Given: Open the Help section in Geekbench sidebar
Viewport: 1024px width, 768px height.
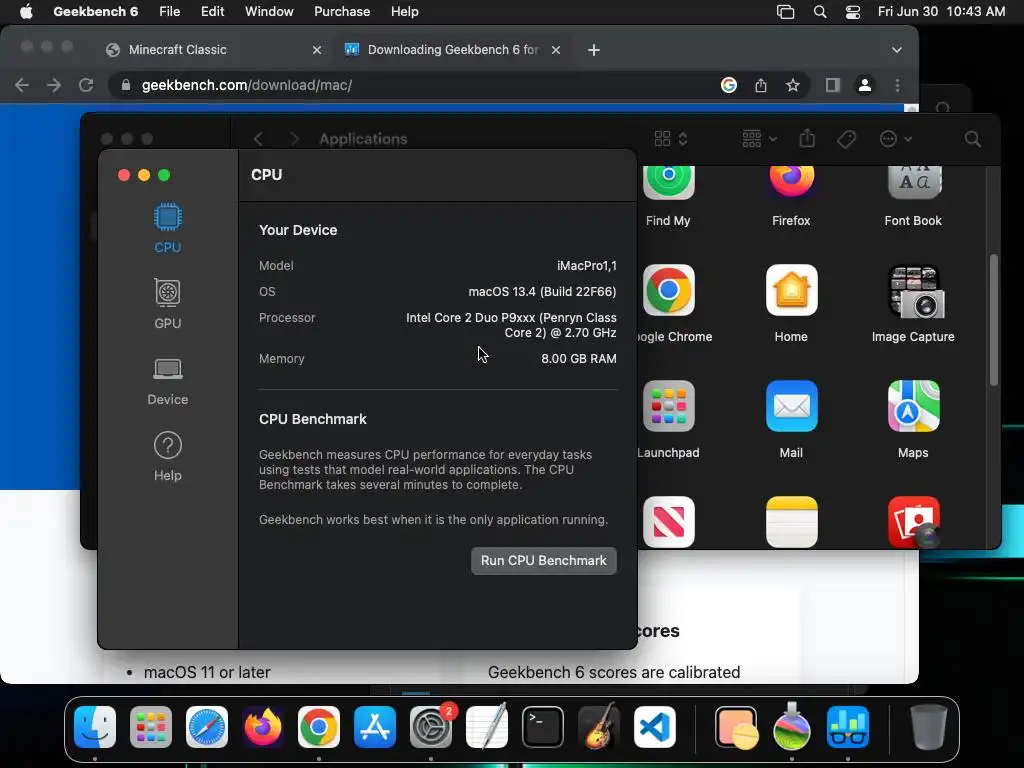Looking at the screenshot, I should (168, 456).
